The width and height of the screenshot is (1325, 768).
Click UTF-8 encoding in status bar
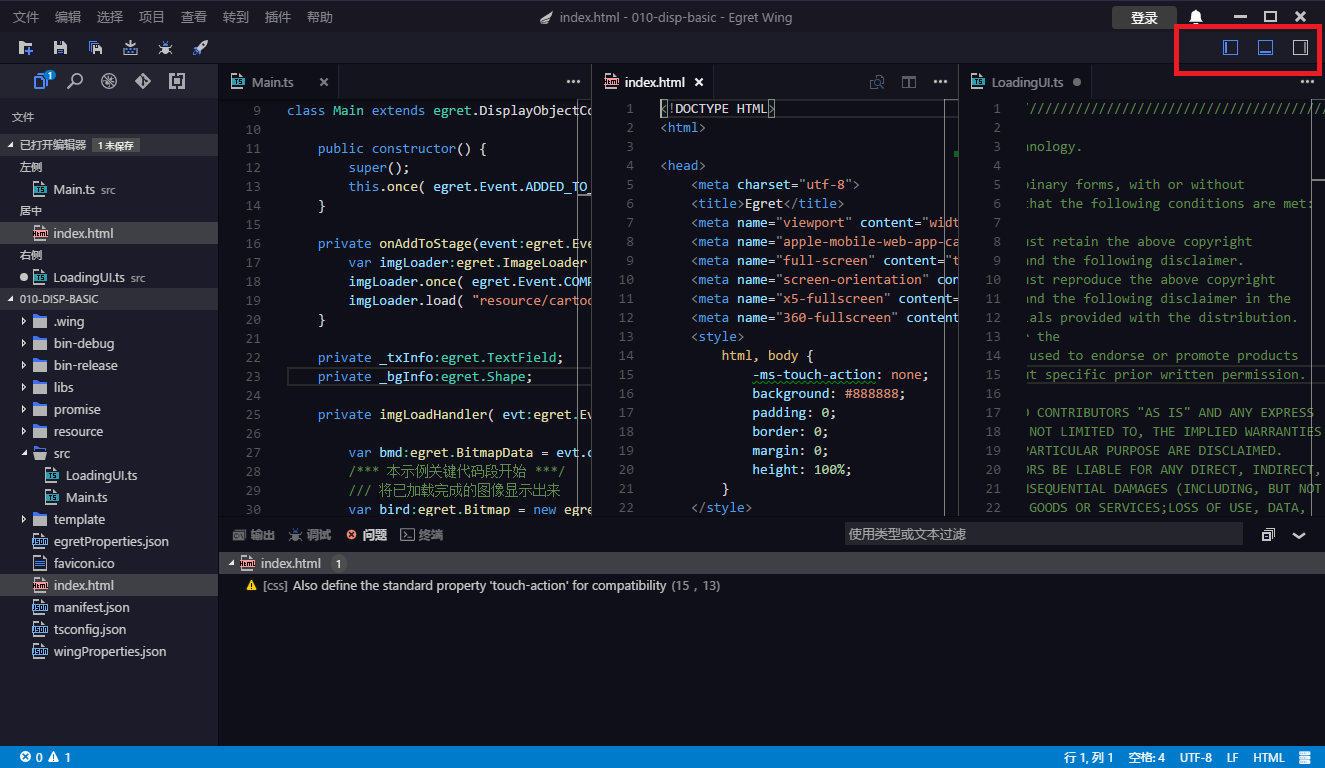click(1196, 757)
